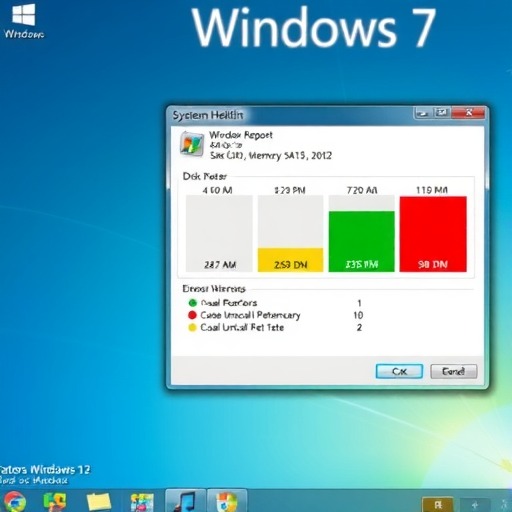Click the green bar in chart
The image size is (512, 512).
pos(361,241)
